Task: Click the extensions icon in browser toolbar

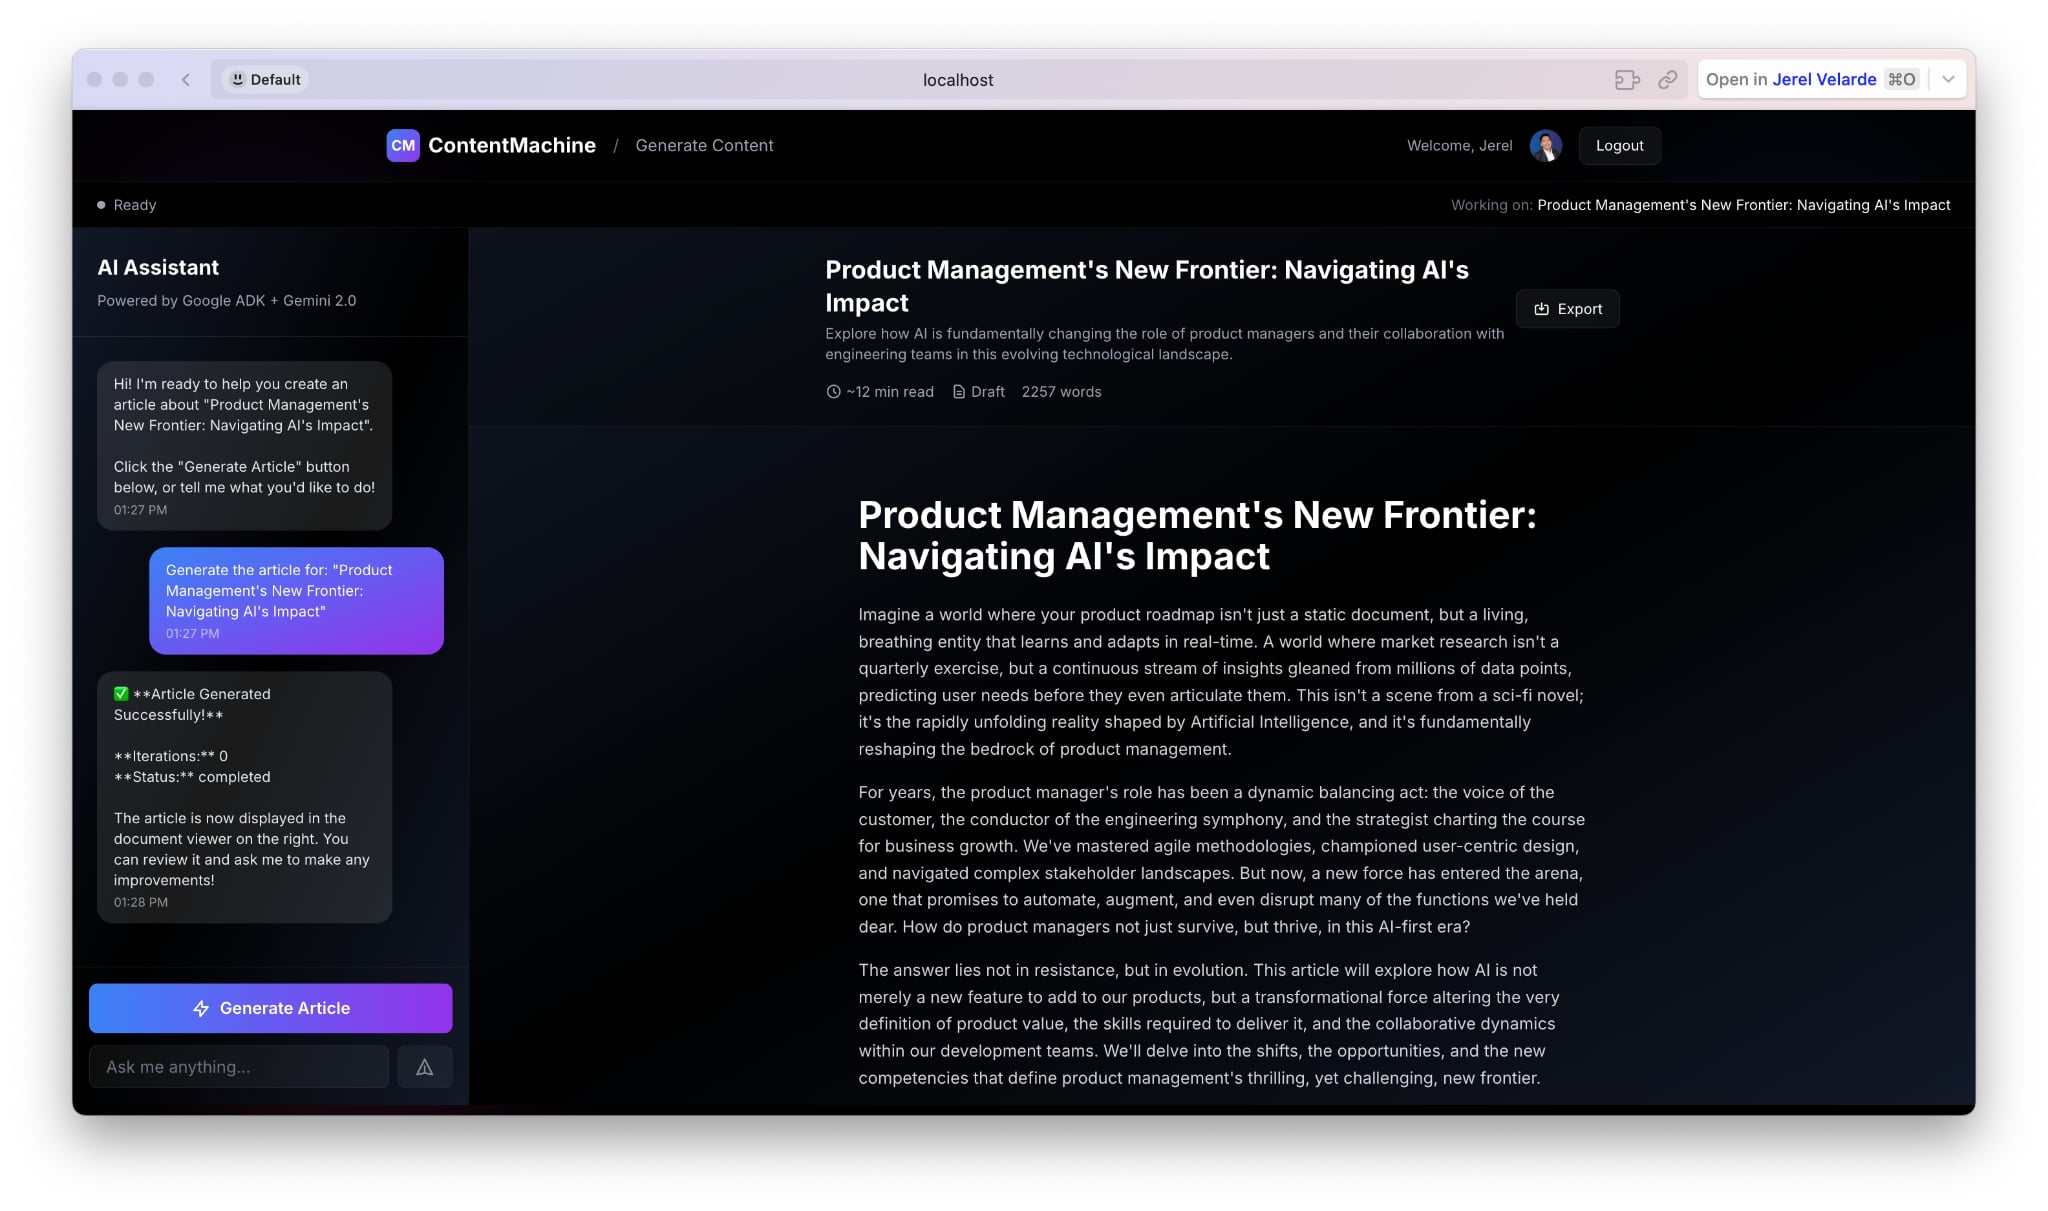Action: click(x=1627, y=80)
